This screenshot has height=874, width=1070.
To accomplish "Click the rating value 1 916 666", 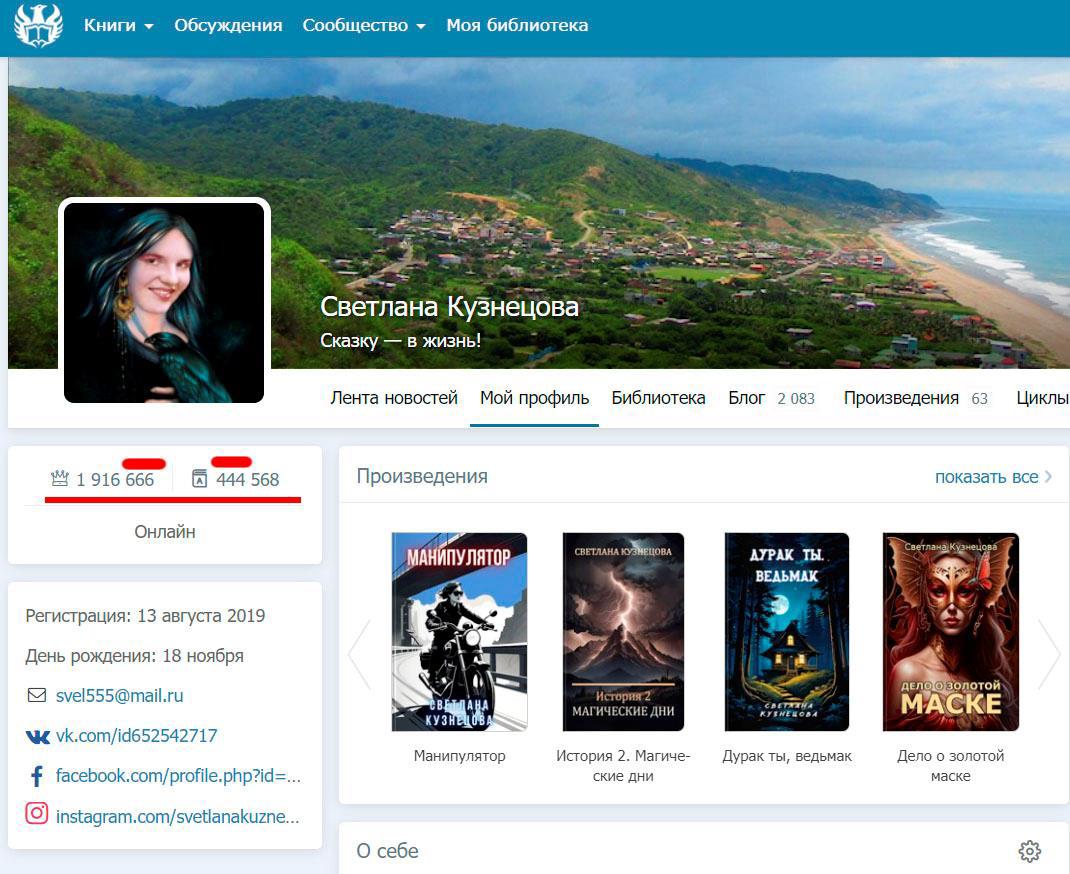I will point(115,480).
